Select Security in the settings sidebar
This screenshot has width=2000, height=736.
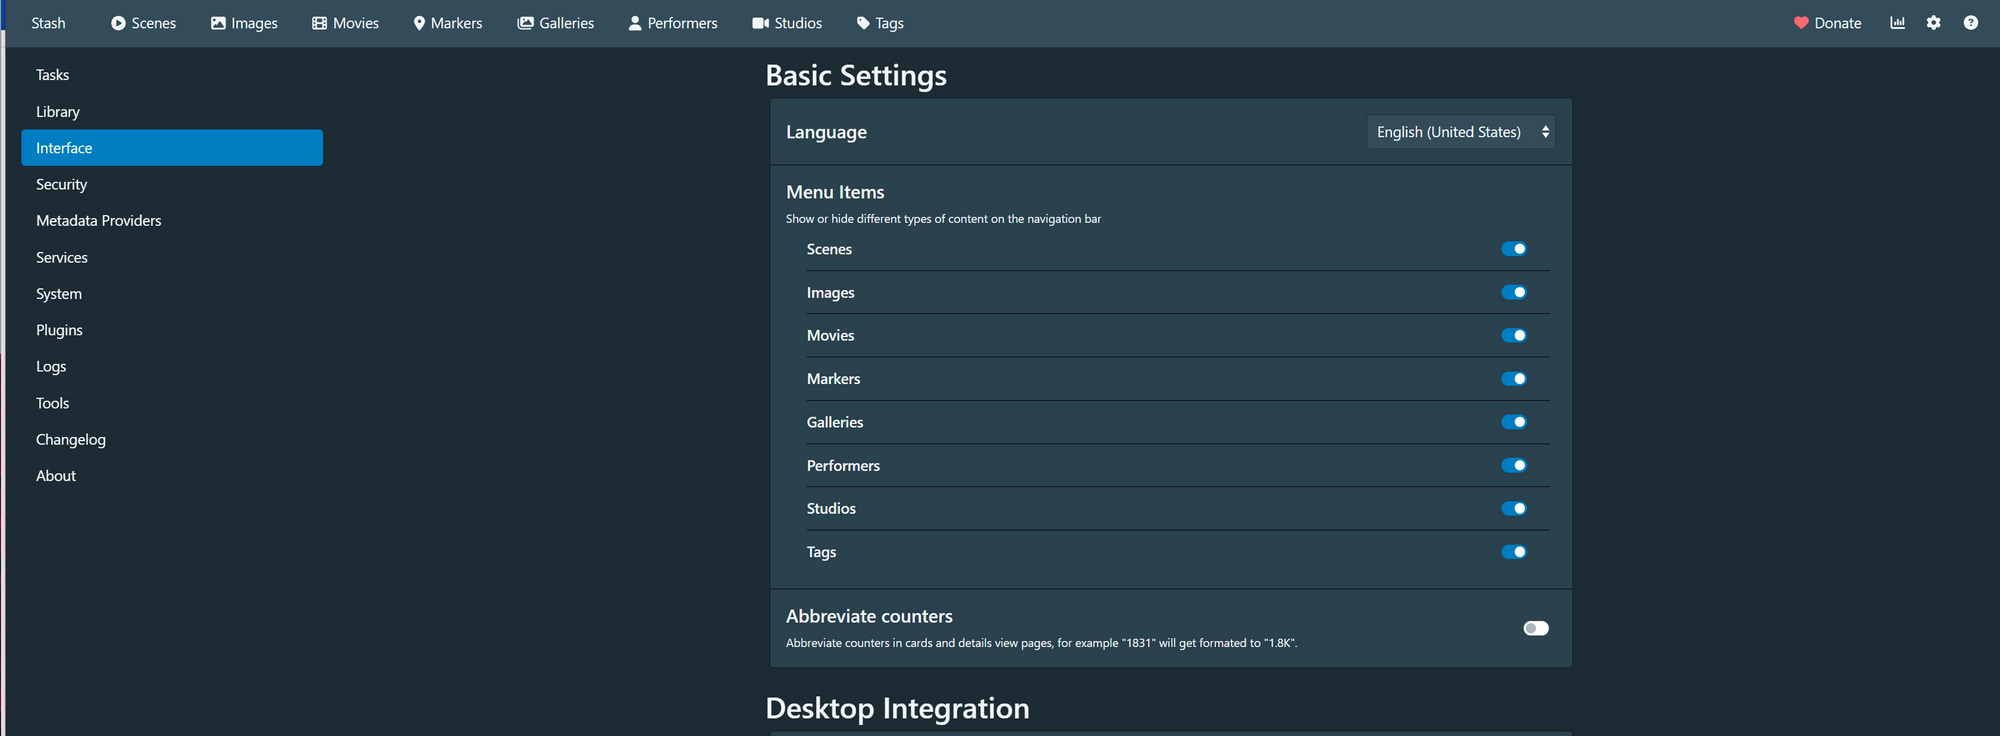(62, 185)
